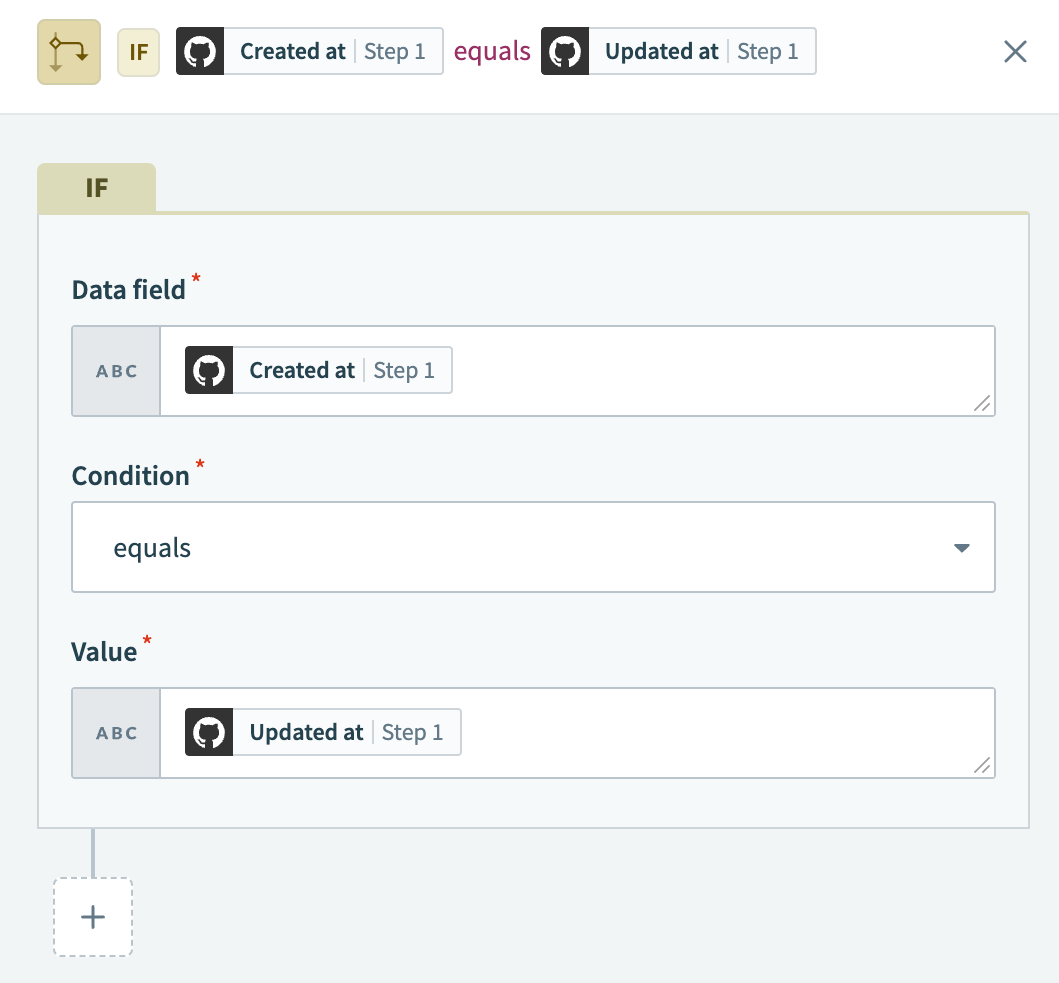Select the Updated at Step 1 token
Viewport: 1059px width, 983px height.
[x=320, y=732]
